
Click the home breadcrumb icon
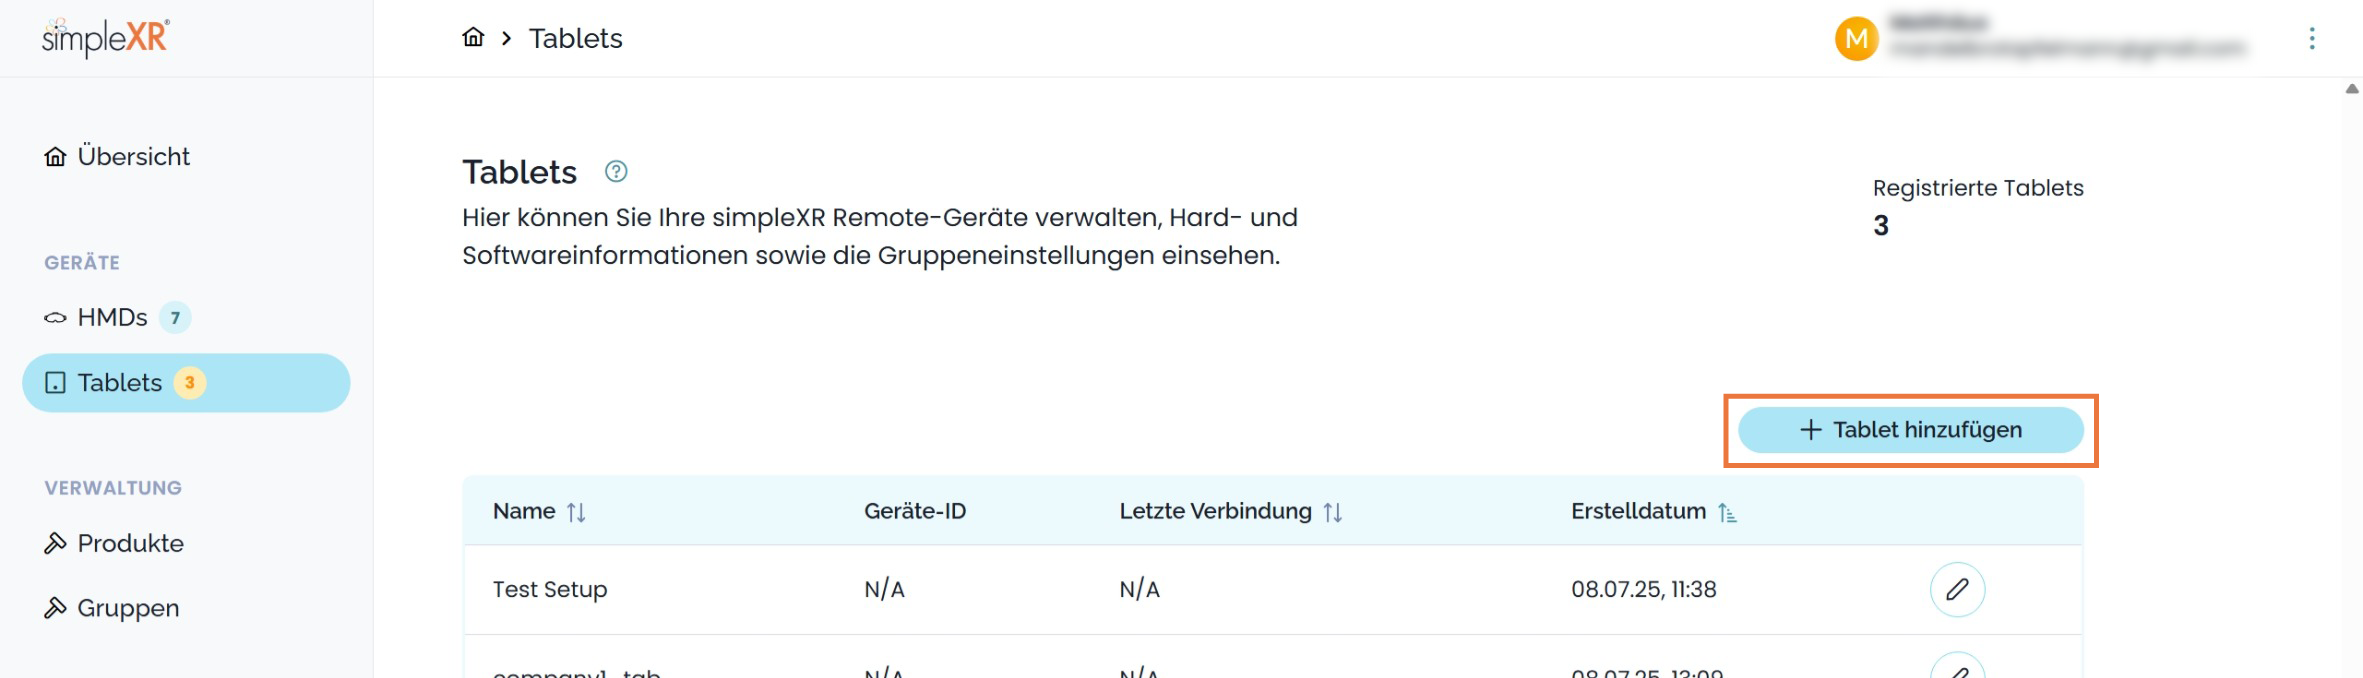pyautogui.click(x=473, y=38)
